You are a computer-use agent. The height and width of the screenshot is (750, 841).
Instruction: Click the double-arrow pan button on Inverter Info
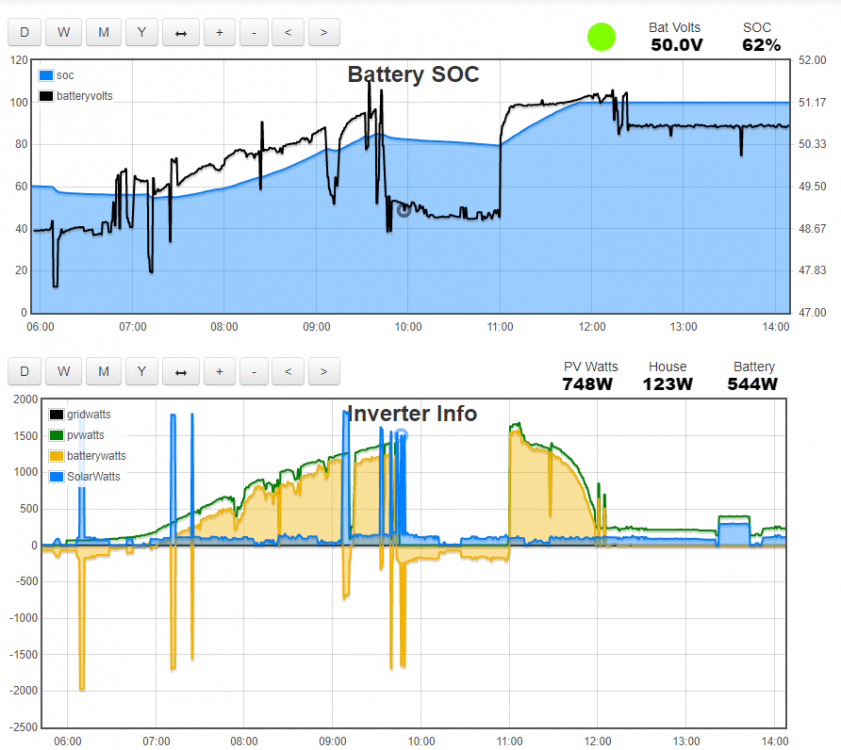[181, 371]
